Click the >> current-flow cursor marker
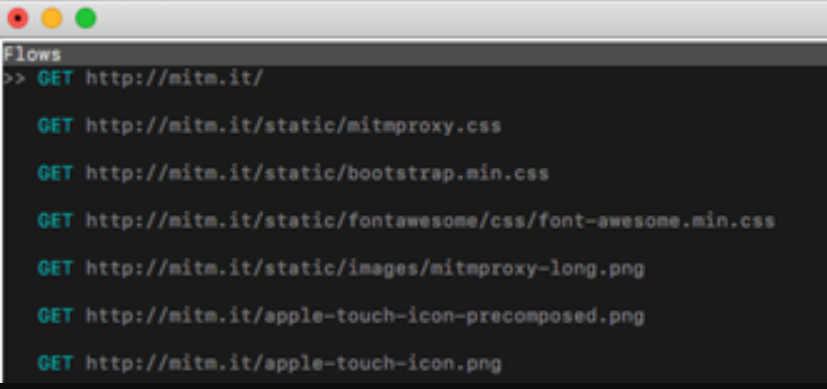The height and width of the screenshot is (389, 827). [14, 79]
